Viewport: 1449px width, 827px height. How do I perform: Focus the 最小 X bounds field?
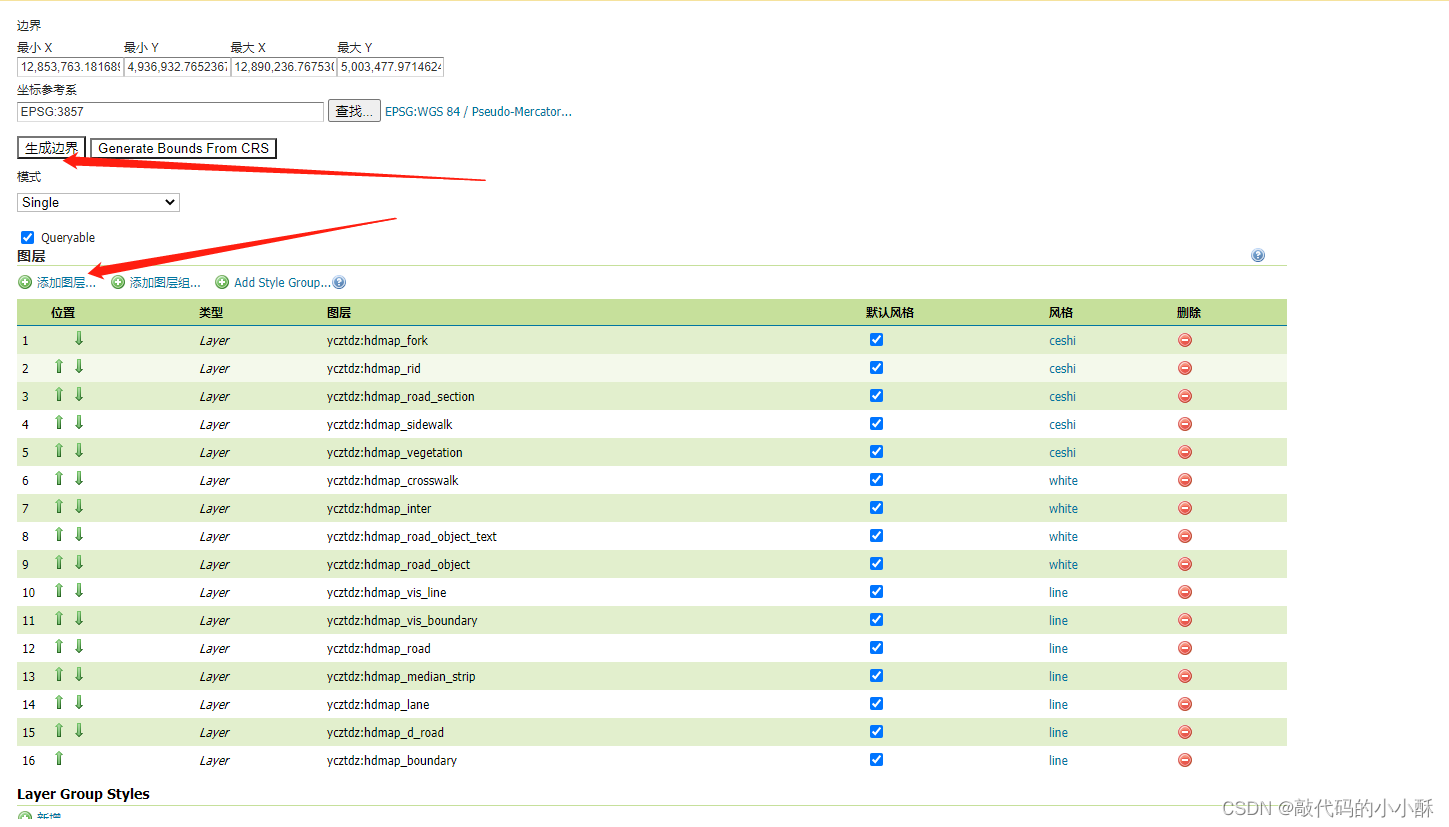70,67
